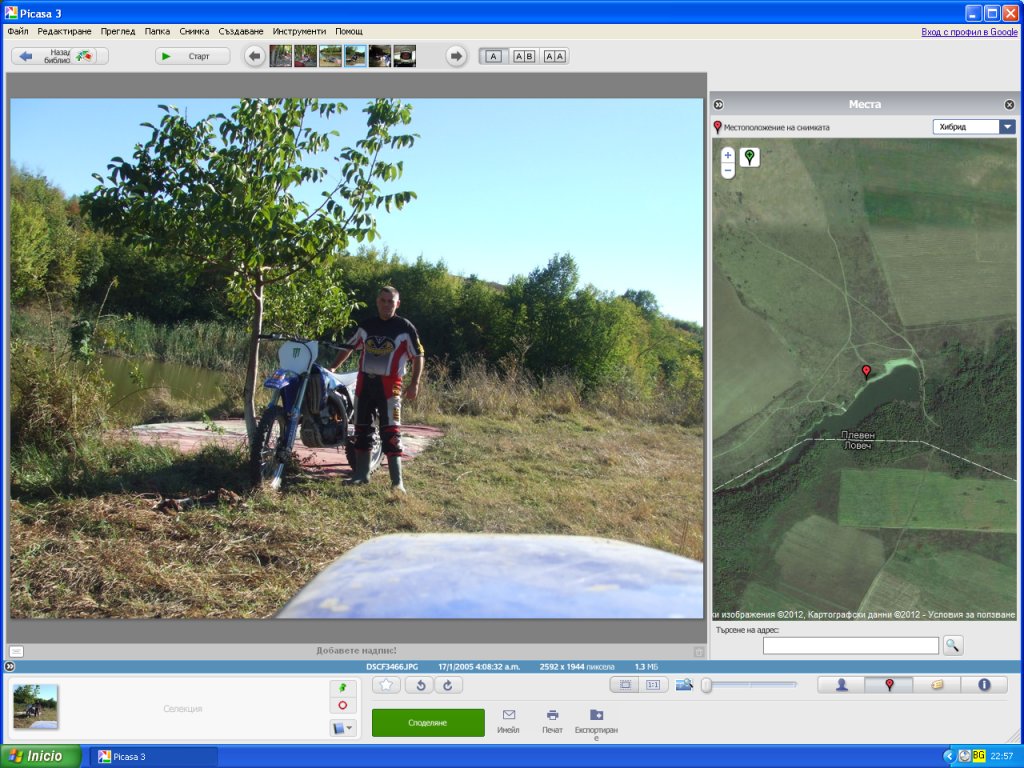Open the Създаване menu
Screen dimensions: 1024x768
[x=240, y=31]
